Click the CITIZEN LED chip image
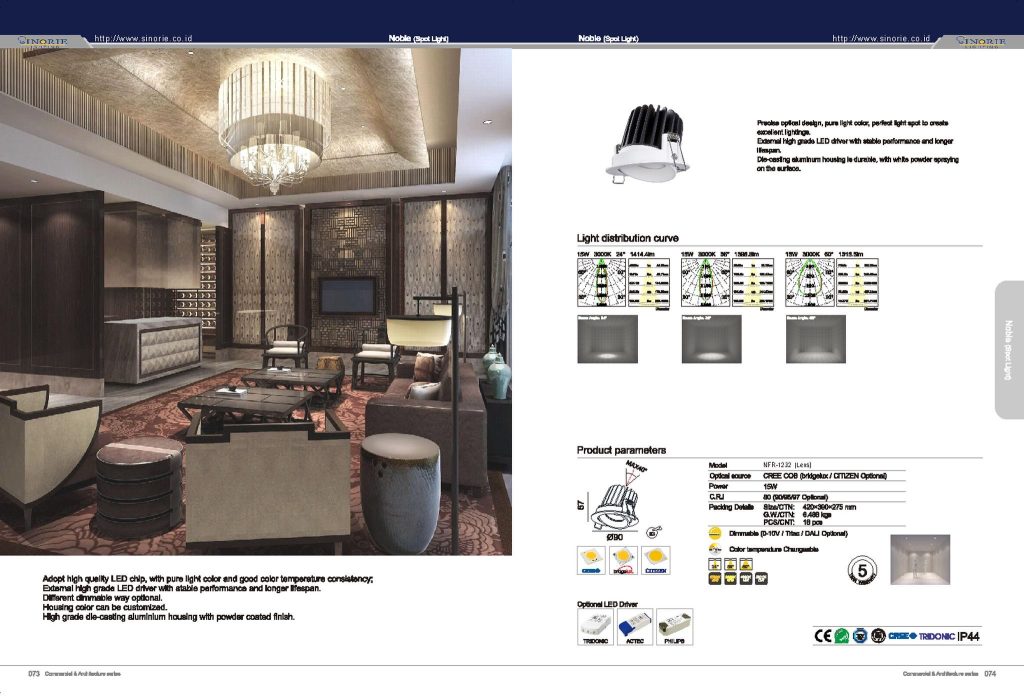 [656, 560]
